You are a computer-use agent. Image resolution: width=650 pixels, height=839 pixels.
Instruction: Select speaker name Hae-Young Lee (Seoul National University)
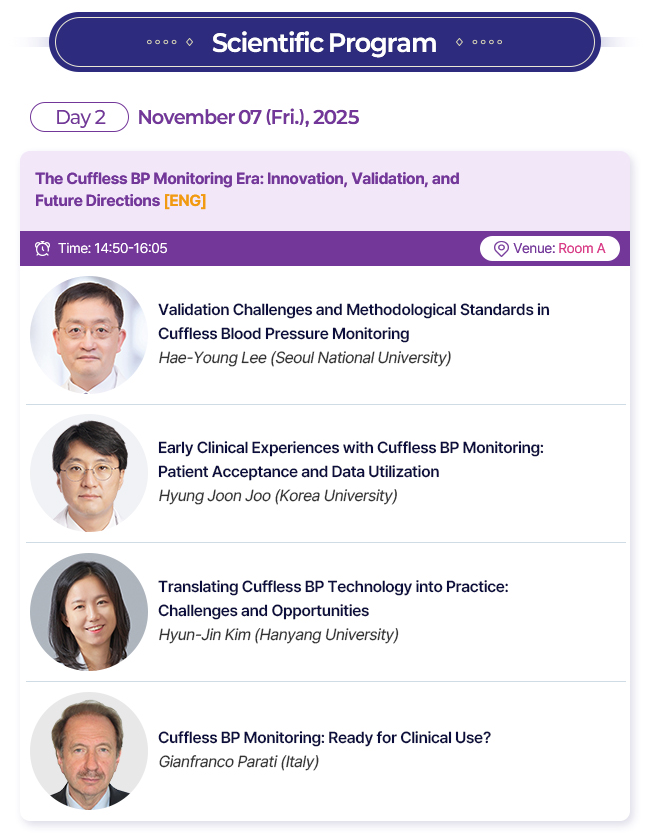[x=304, y=357]
